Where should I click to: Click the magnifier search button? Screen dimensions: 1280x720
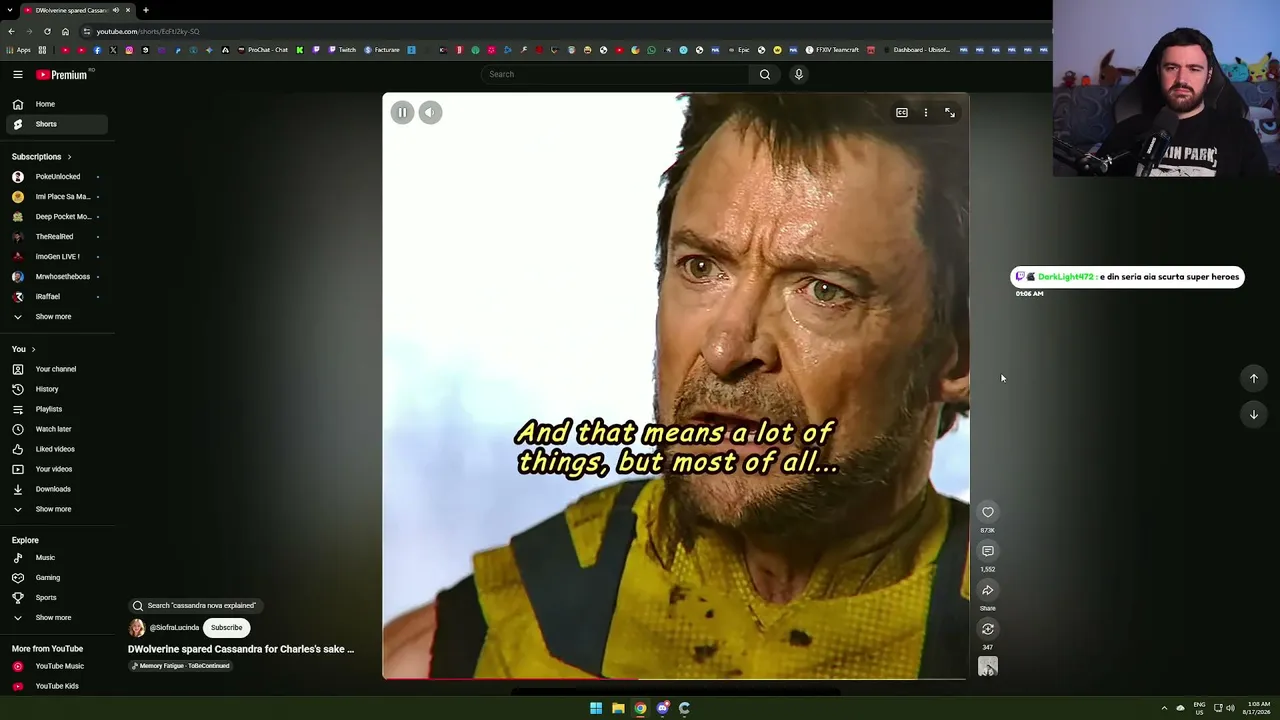tap(765, 74)
